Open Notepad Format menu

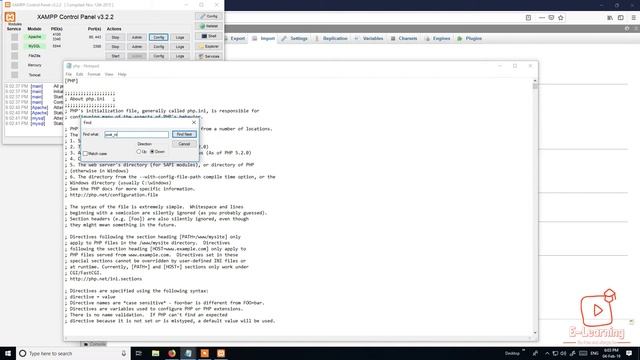click(x=93, y=74)
